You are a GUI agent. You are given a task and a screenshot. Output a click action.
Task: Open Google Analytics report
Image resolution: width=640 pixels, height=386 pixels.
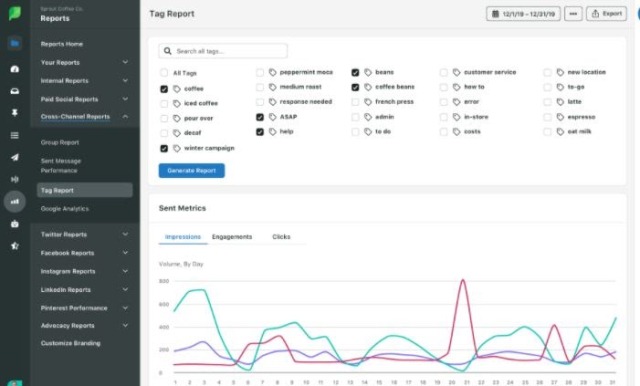pyautogui.click(x=65, y=209)
